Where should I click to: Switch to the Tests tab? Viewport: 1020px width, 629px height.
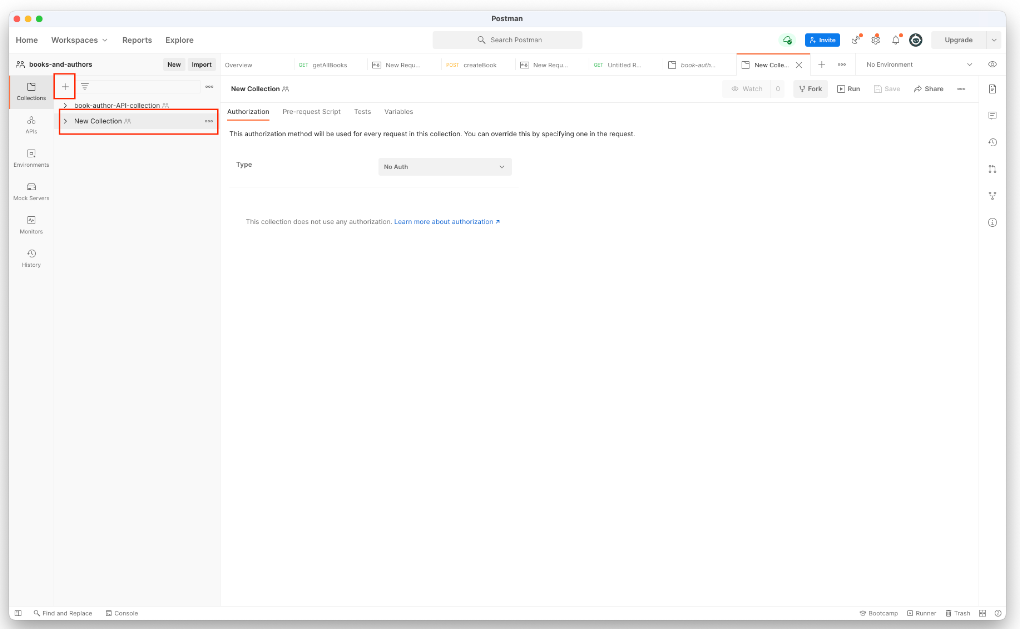click(362, 112)
